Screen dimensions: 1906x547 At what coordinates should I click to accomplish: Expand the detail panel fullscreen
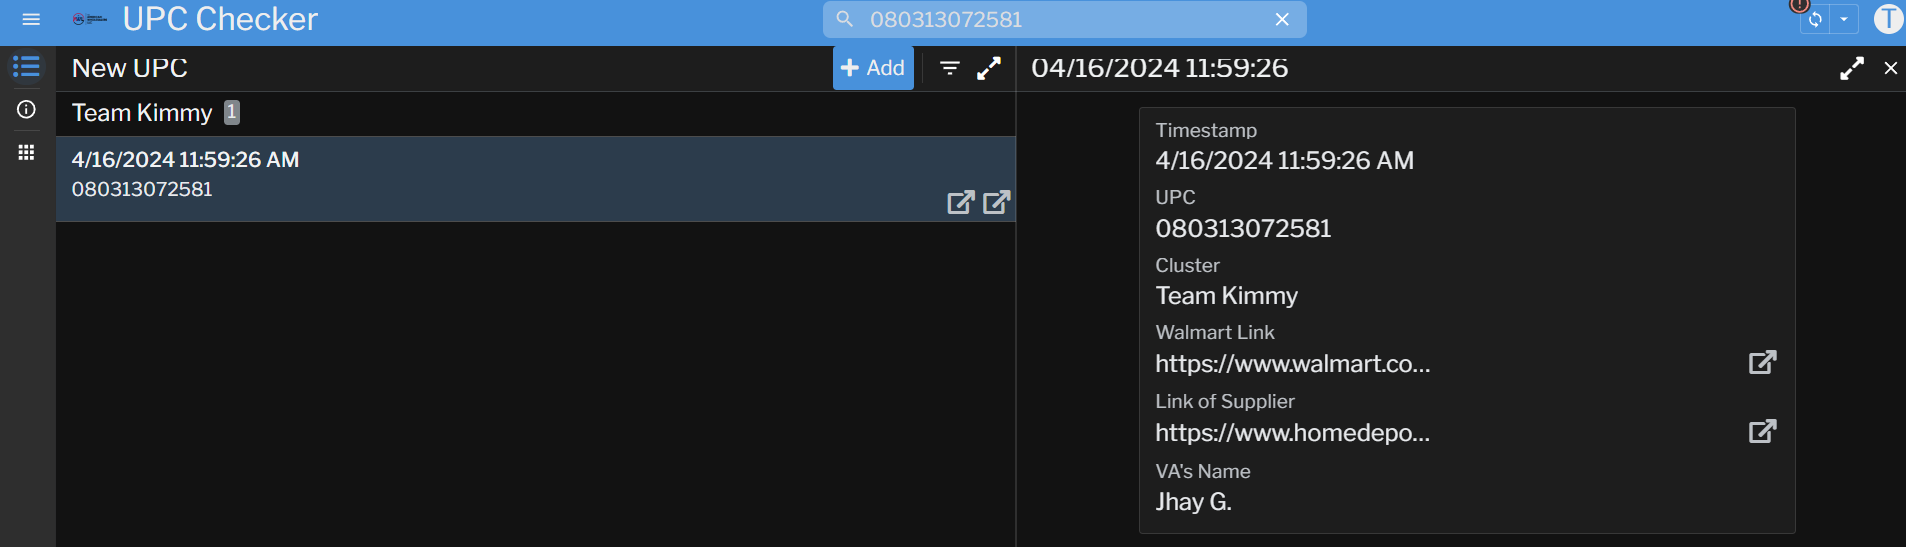coord(1851,68)
